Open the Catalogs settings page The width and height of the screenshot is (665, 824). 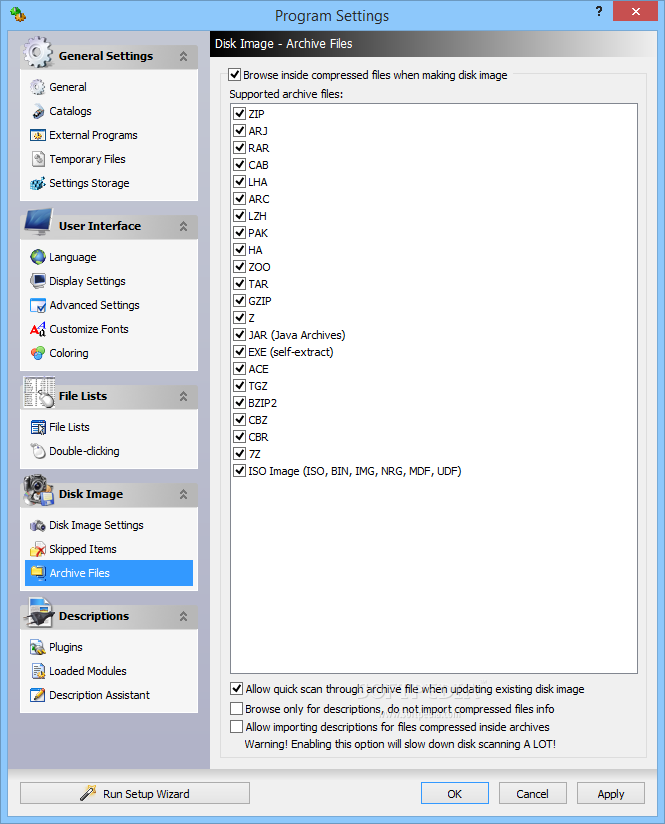(x=70, y=111)
